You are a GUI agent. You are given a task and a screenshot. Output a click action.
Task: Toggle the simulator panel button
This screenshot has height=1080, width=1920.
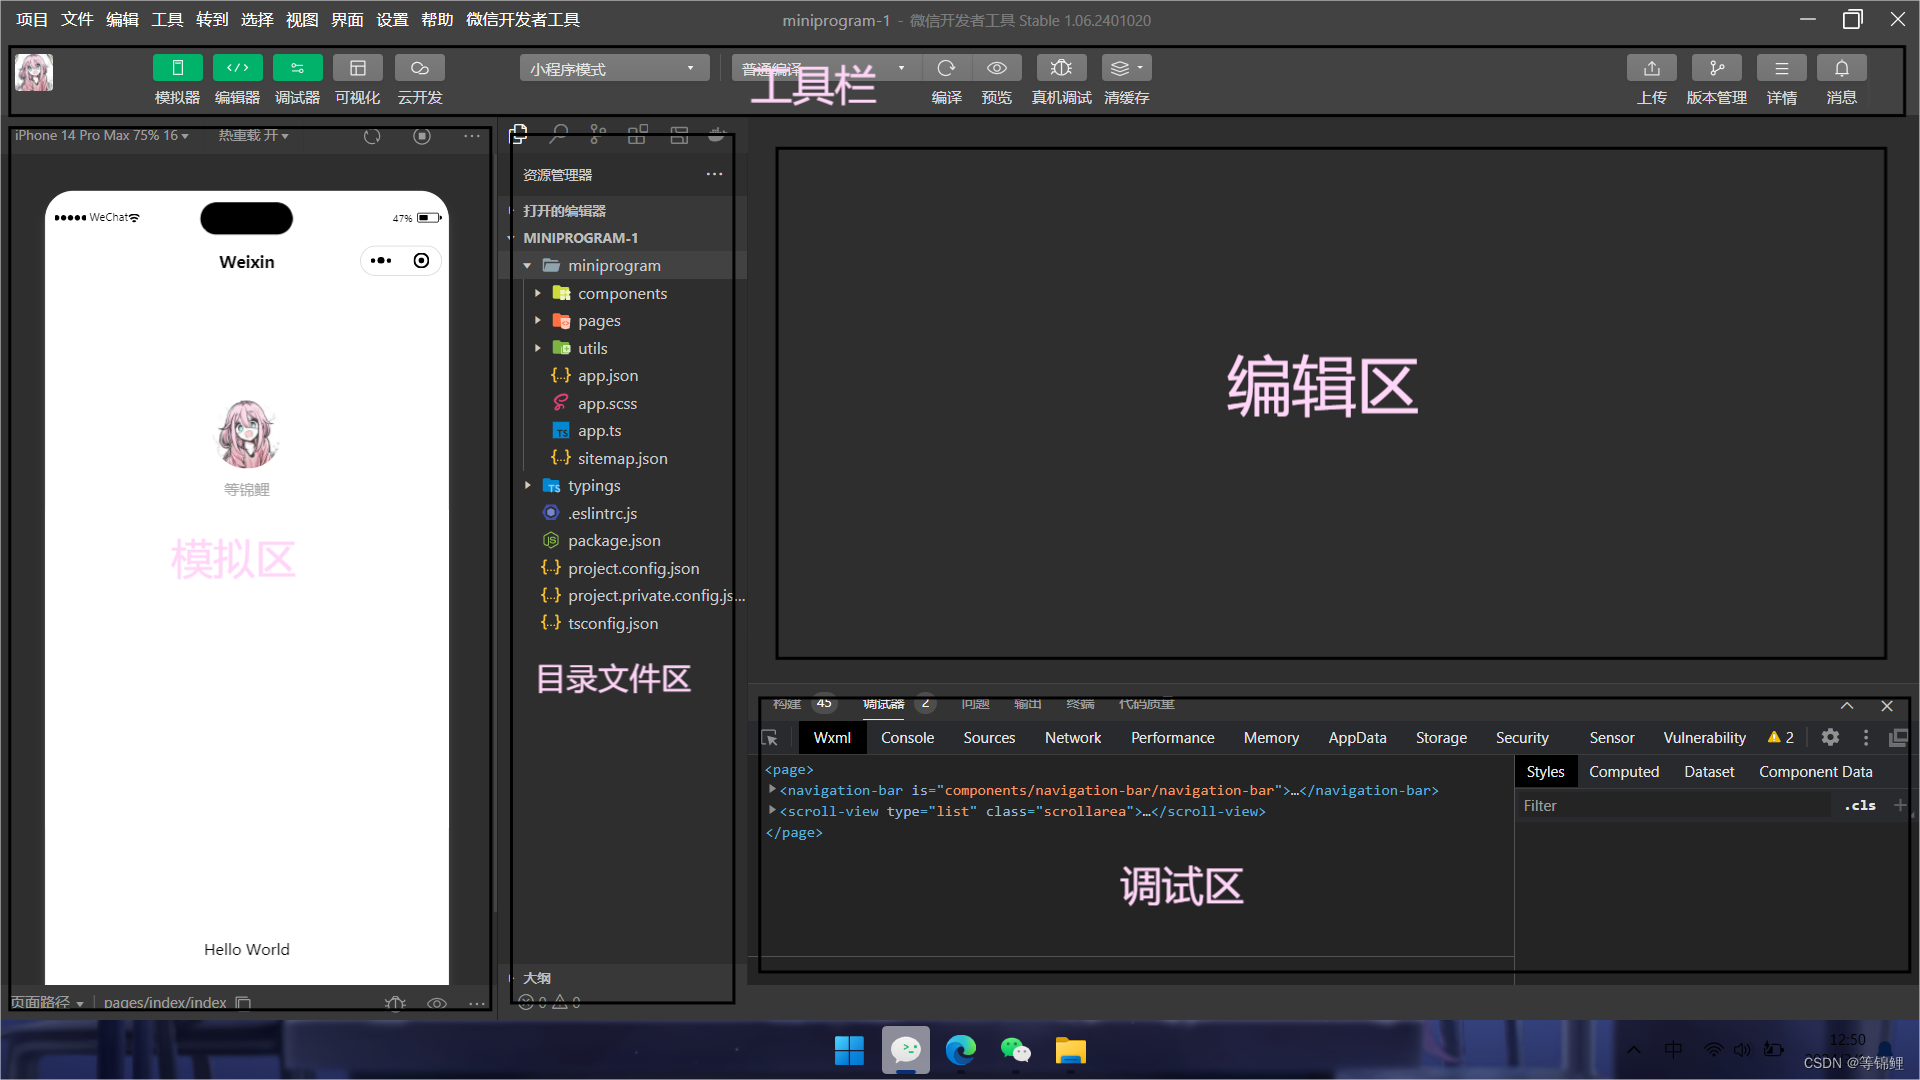tap(177, 68)
